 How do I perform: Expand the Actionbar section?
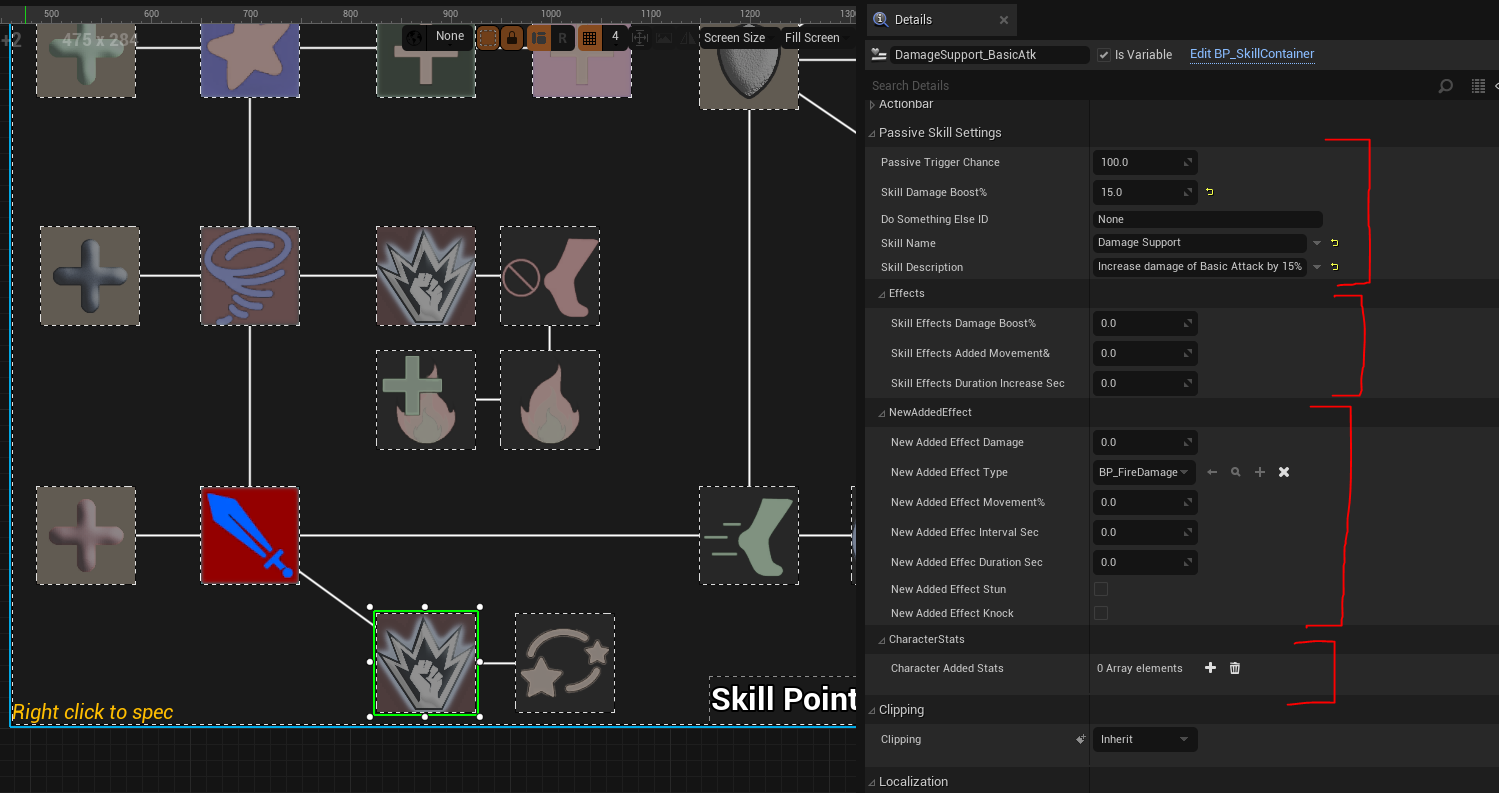point(872,105)
